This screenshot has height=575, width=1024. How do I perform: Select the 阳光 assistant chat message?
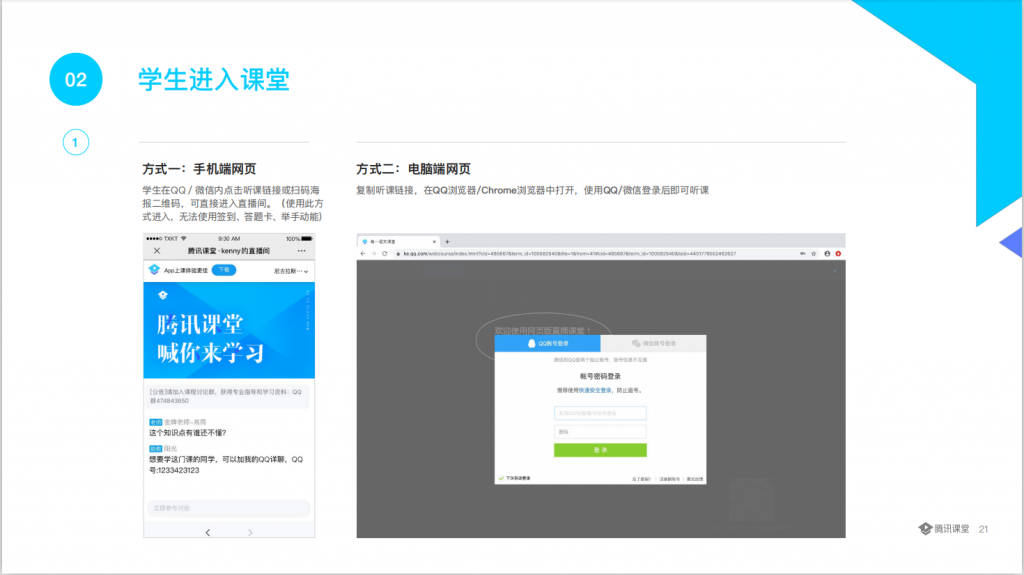[x=227, y=459]
